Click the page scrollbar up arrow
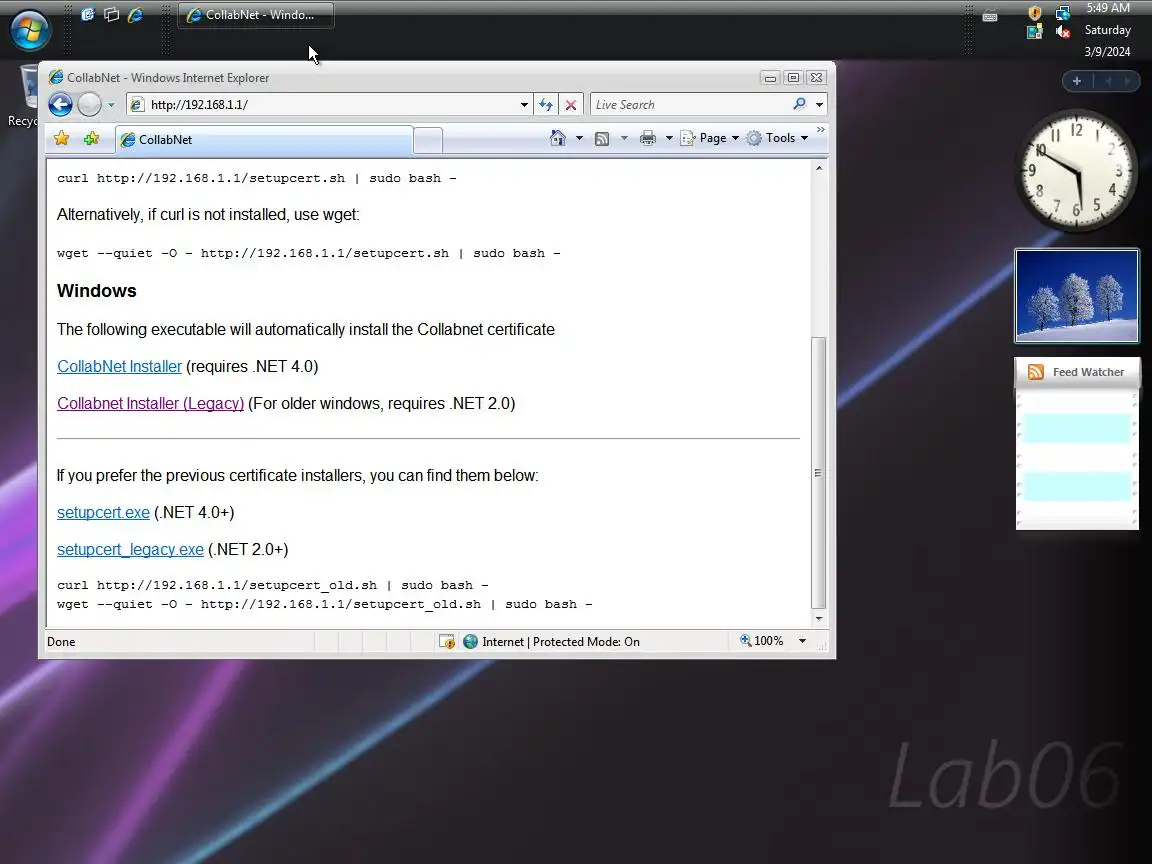 point(819,168)
